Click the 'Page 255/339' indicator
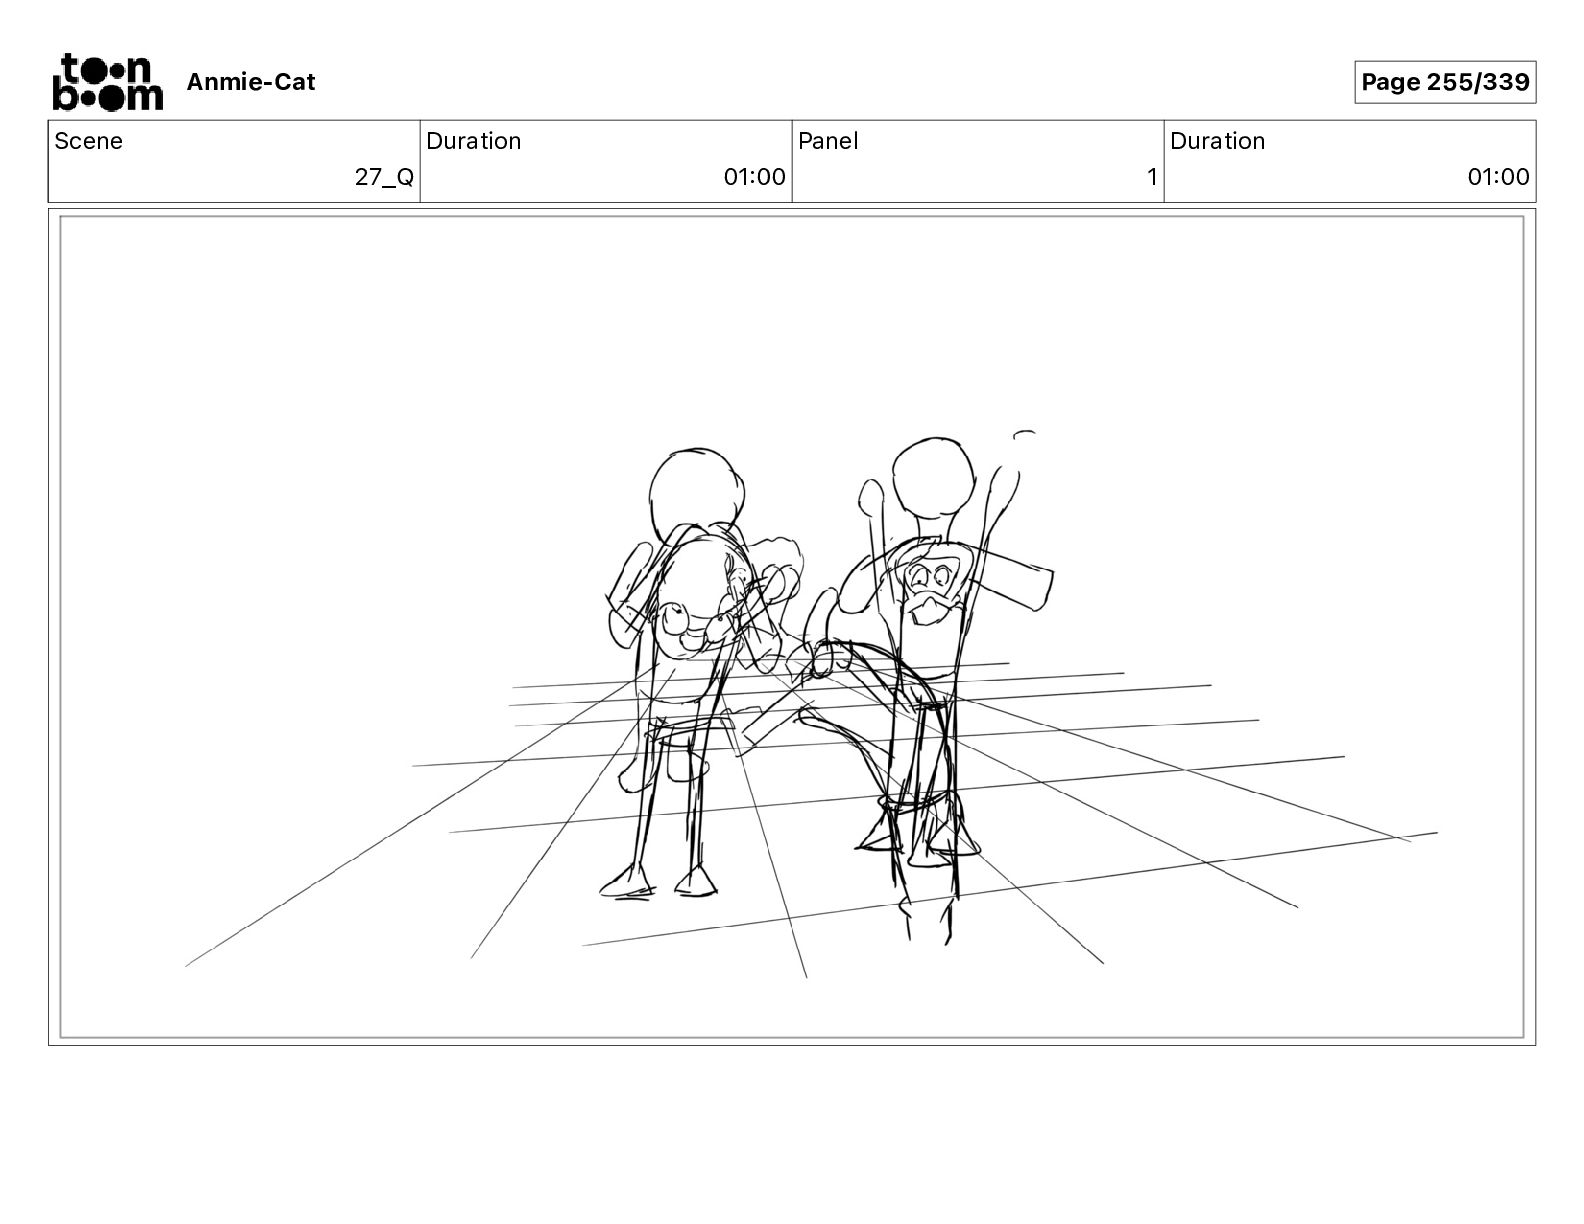 [x=1445, y=82]
